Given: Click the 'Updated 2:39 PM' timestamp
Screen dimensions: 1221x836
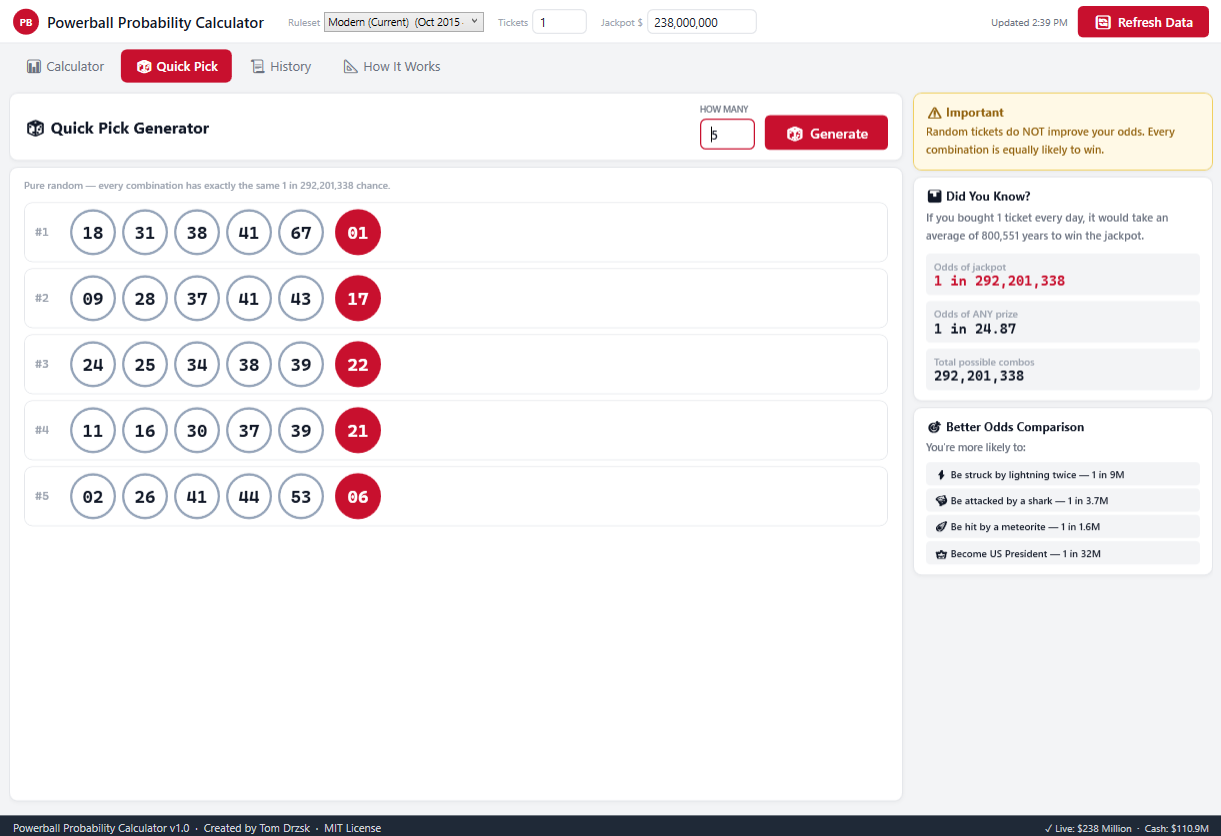Looking at the screenshot, I should pyautogui.click(x=1029, y=23).
